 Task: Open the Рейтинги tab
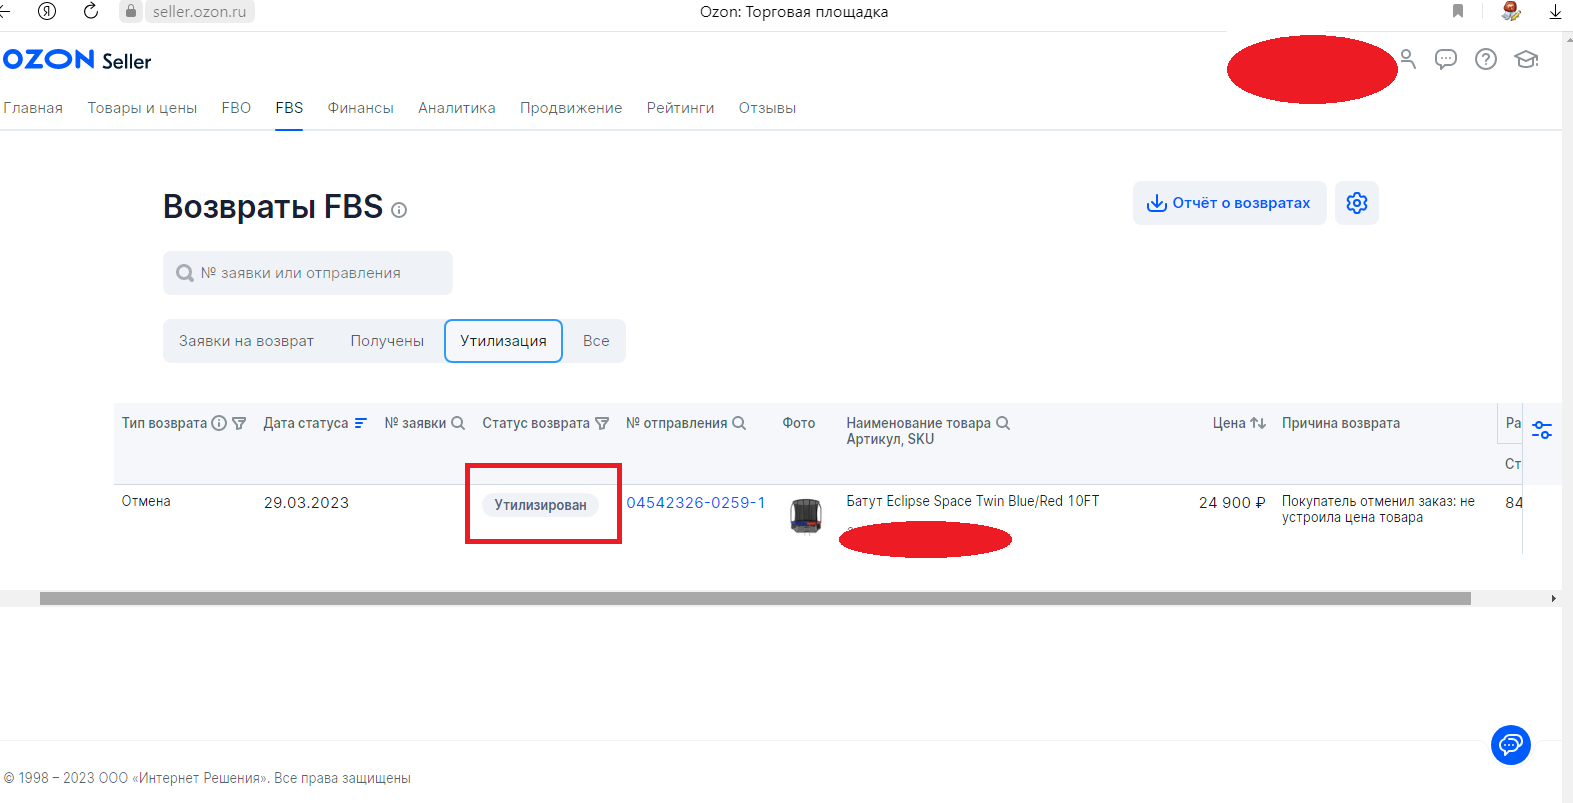pyautogui.click(x=681, y=108)
